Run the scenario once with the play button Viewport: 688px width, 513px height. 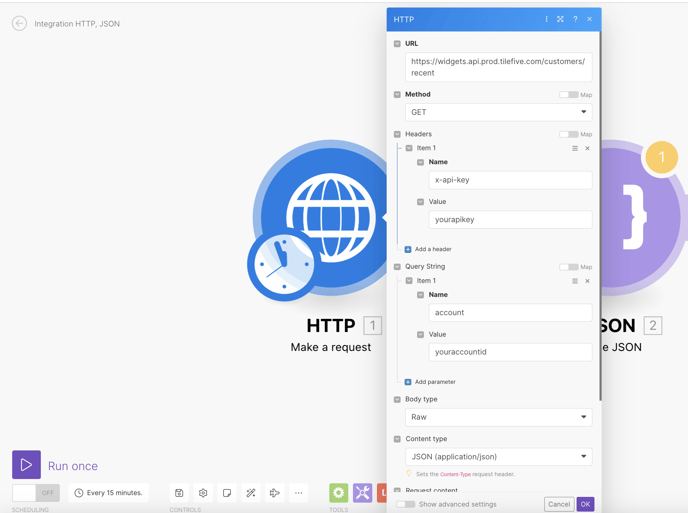26,464
